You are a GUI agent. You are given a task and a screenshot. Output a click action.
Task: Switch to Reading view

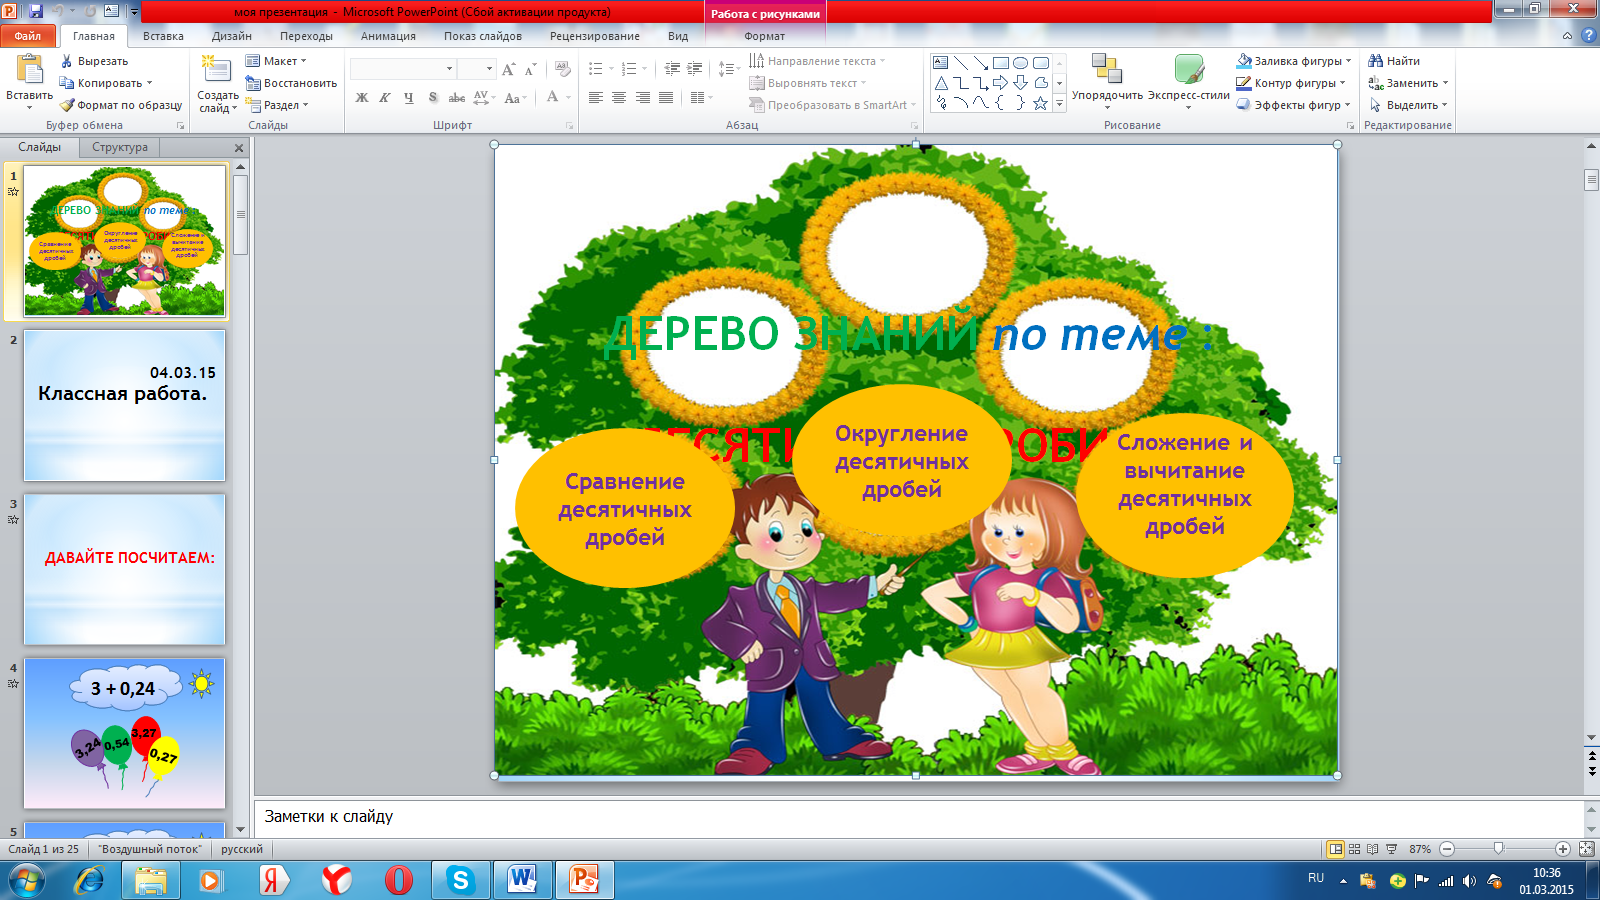[x=1372, y=849]
